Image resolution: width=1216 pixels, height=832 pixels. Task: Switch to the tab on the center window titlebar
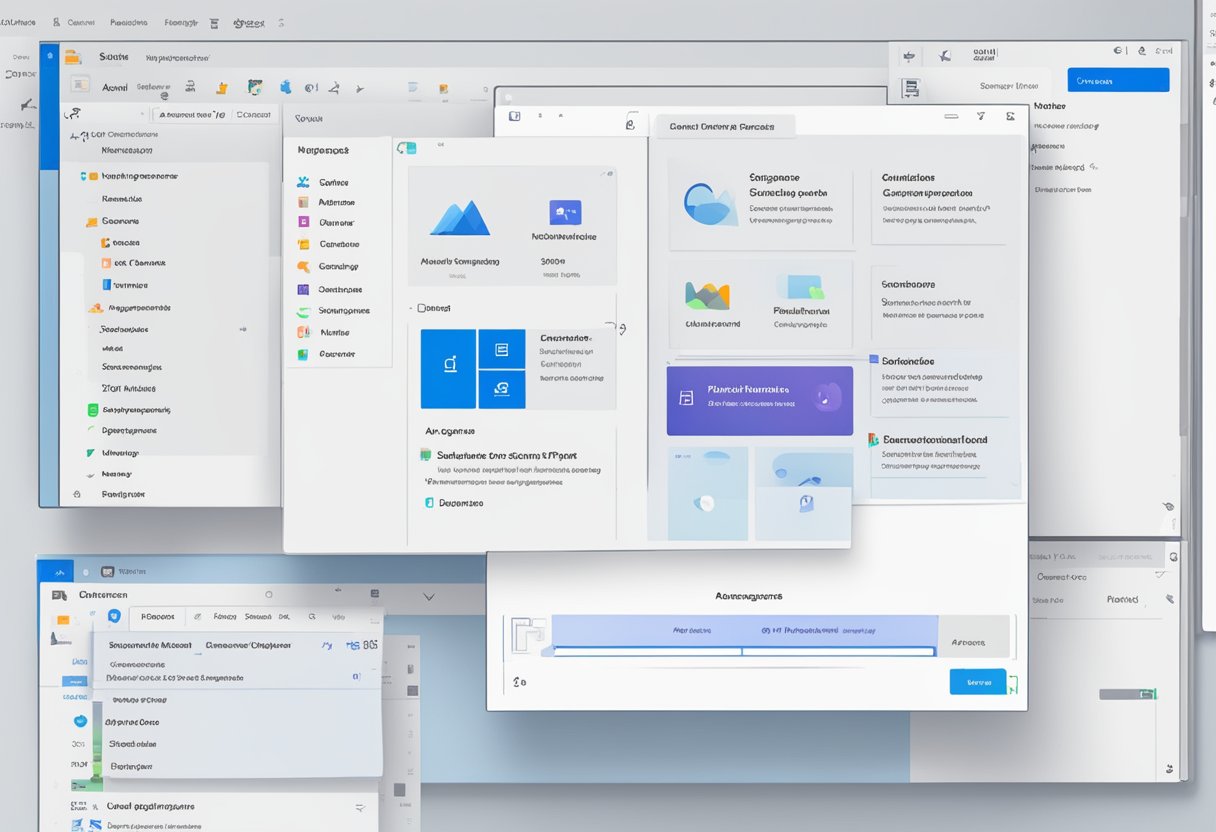tap(724, 126)
